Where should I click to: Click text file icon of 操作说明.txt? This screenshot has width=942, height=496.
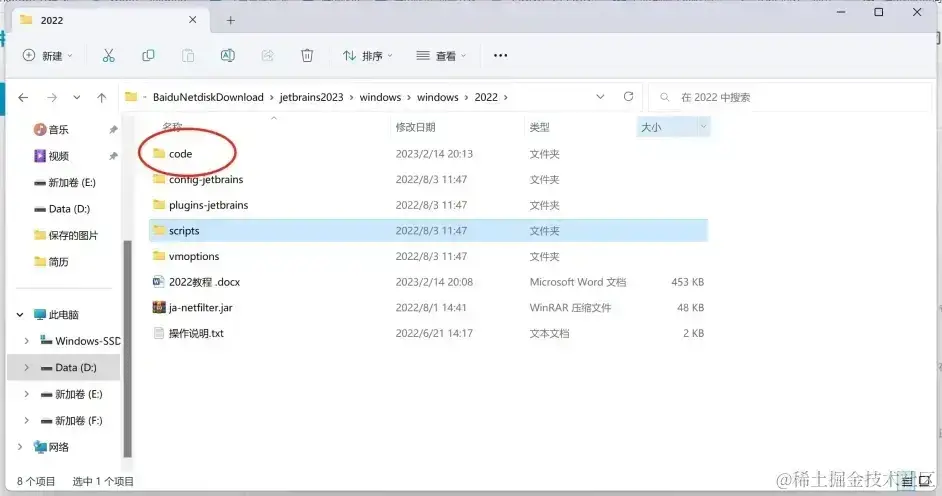(x=159, y=333)
